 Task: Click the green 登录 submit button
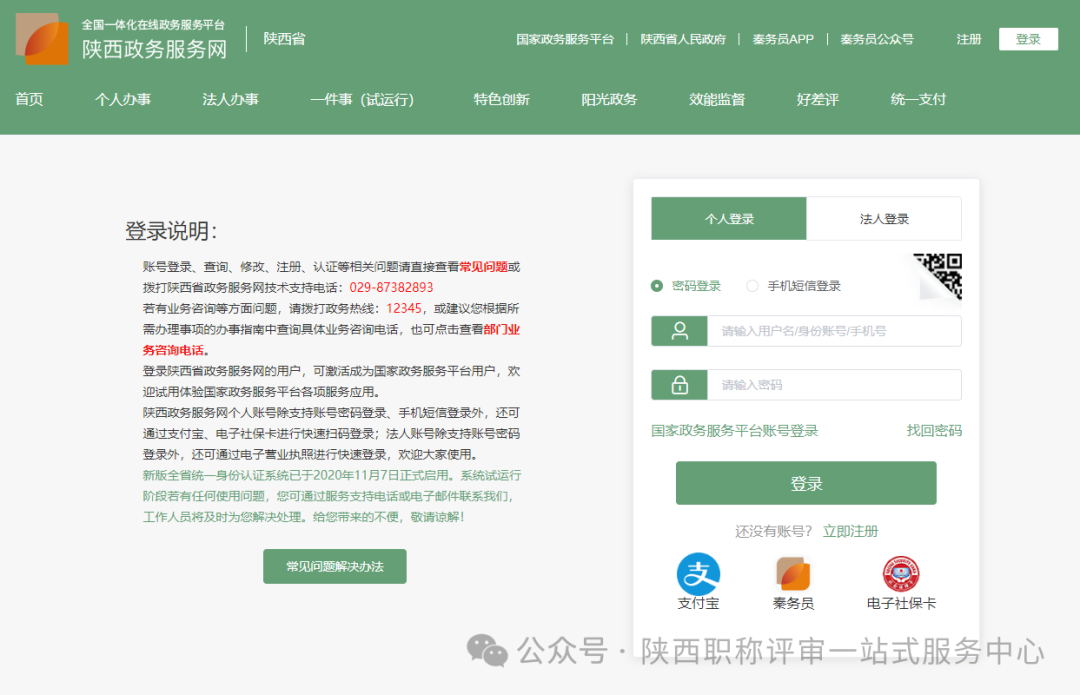[806, 483]
